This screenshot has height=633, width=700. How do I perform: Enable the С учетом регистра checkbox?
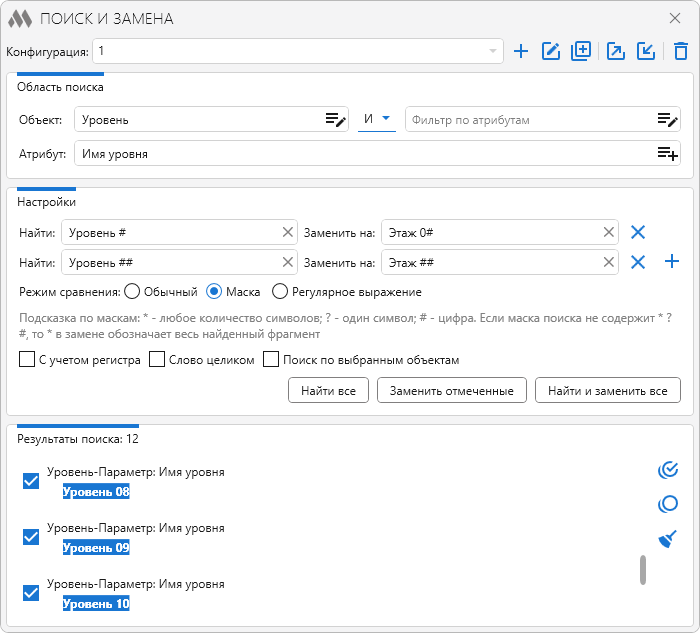click(x=27, y=360)
